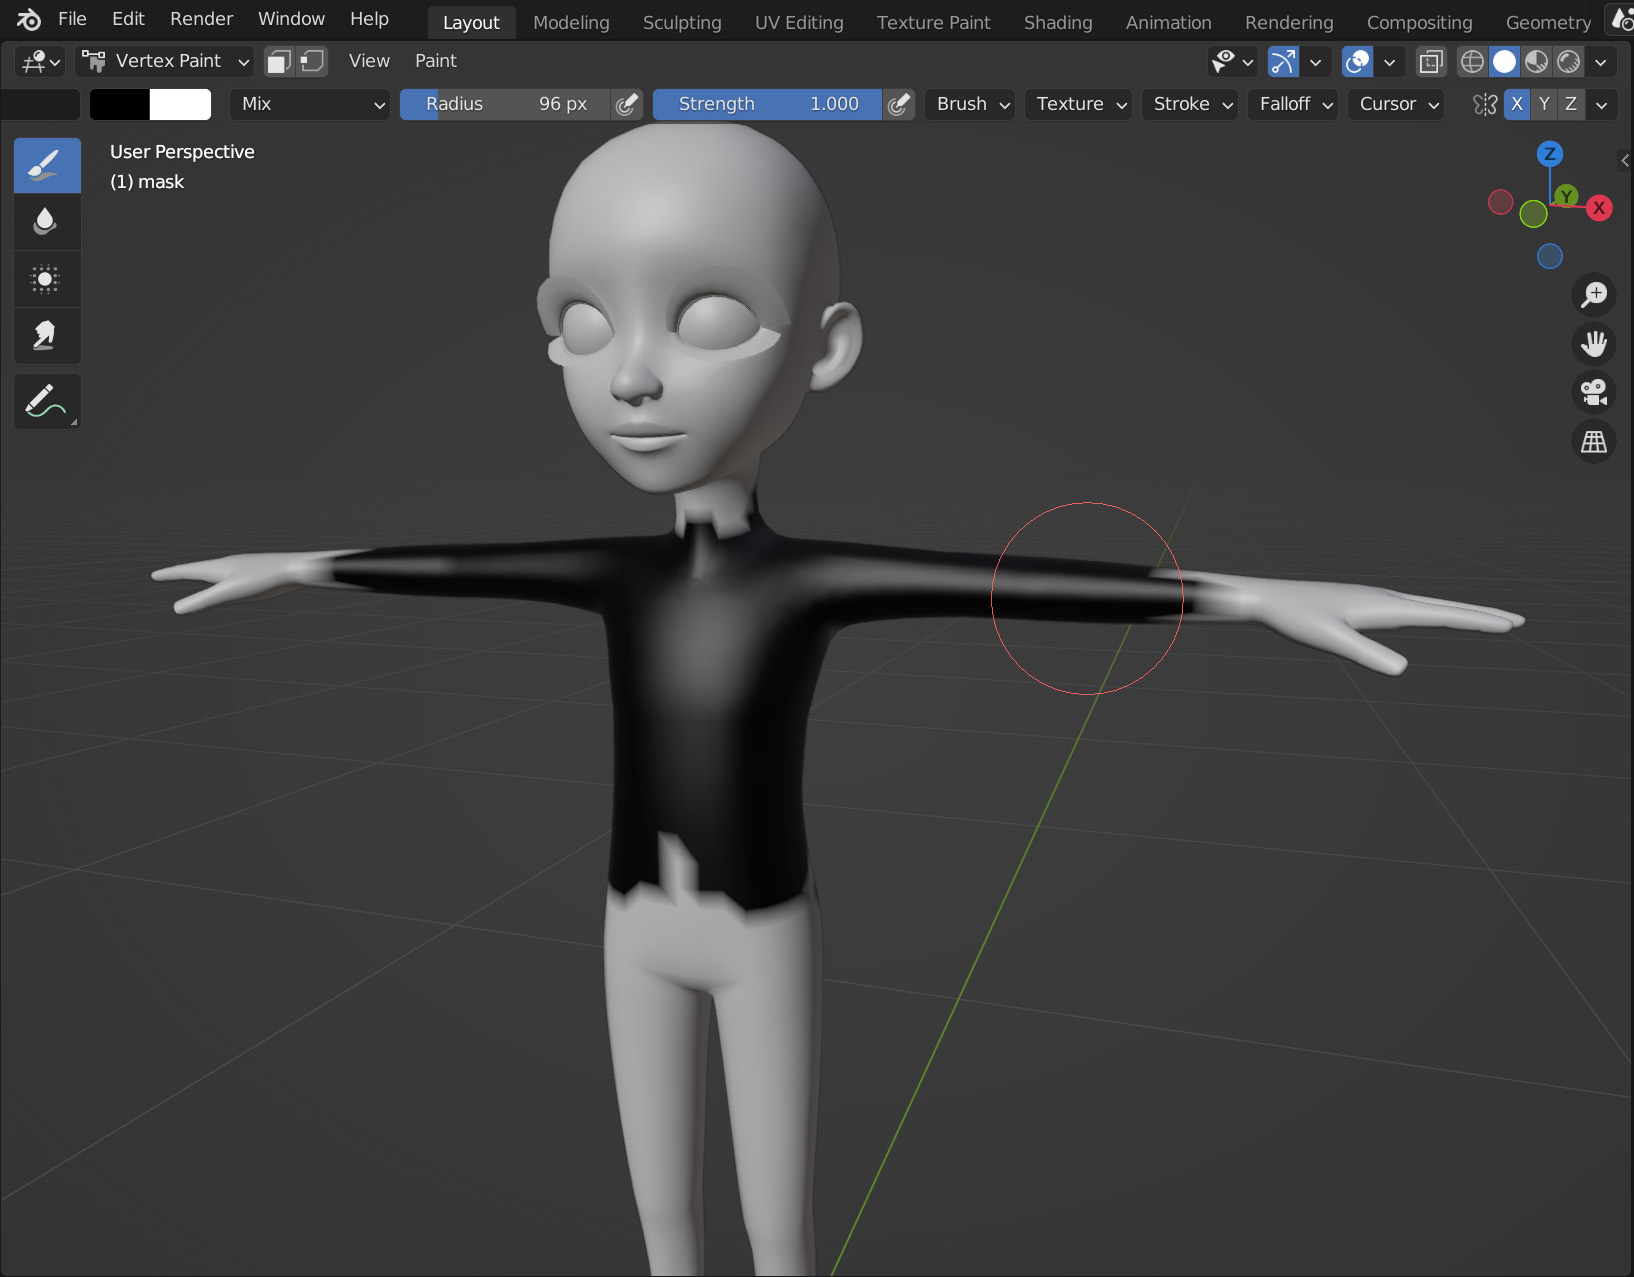The width and height of the screenshot is (1634, 1277).
Task: Select the Average tool
Action: [46, 279]
